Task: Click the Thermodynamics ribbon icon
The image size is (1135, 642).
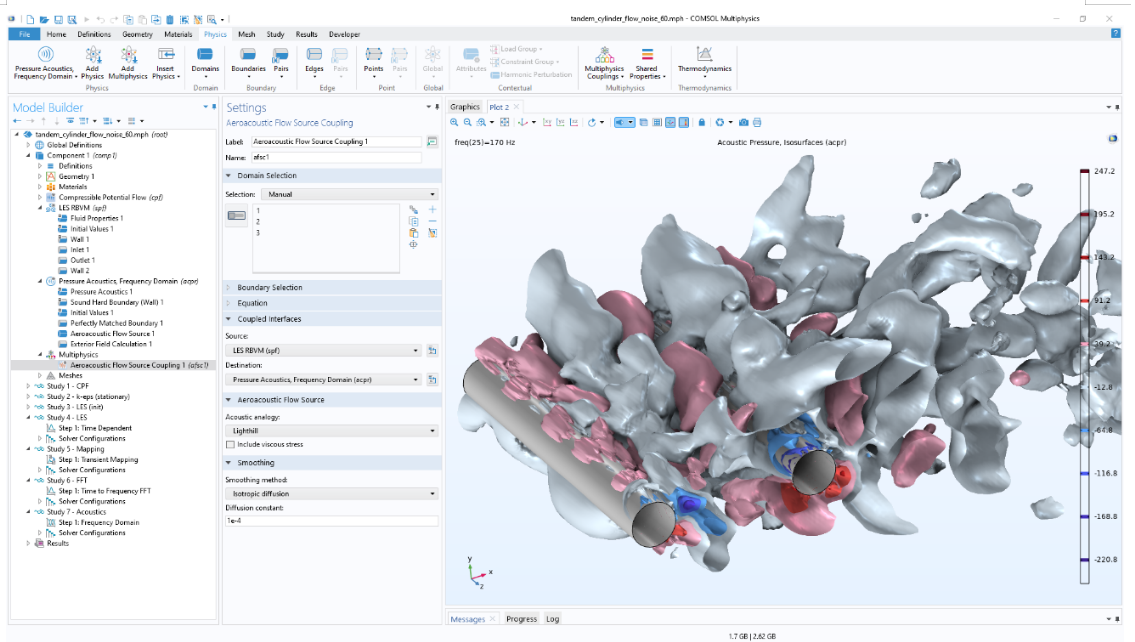Action: click(x=704, y=62)
